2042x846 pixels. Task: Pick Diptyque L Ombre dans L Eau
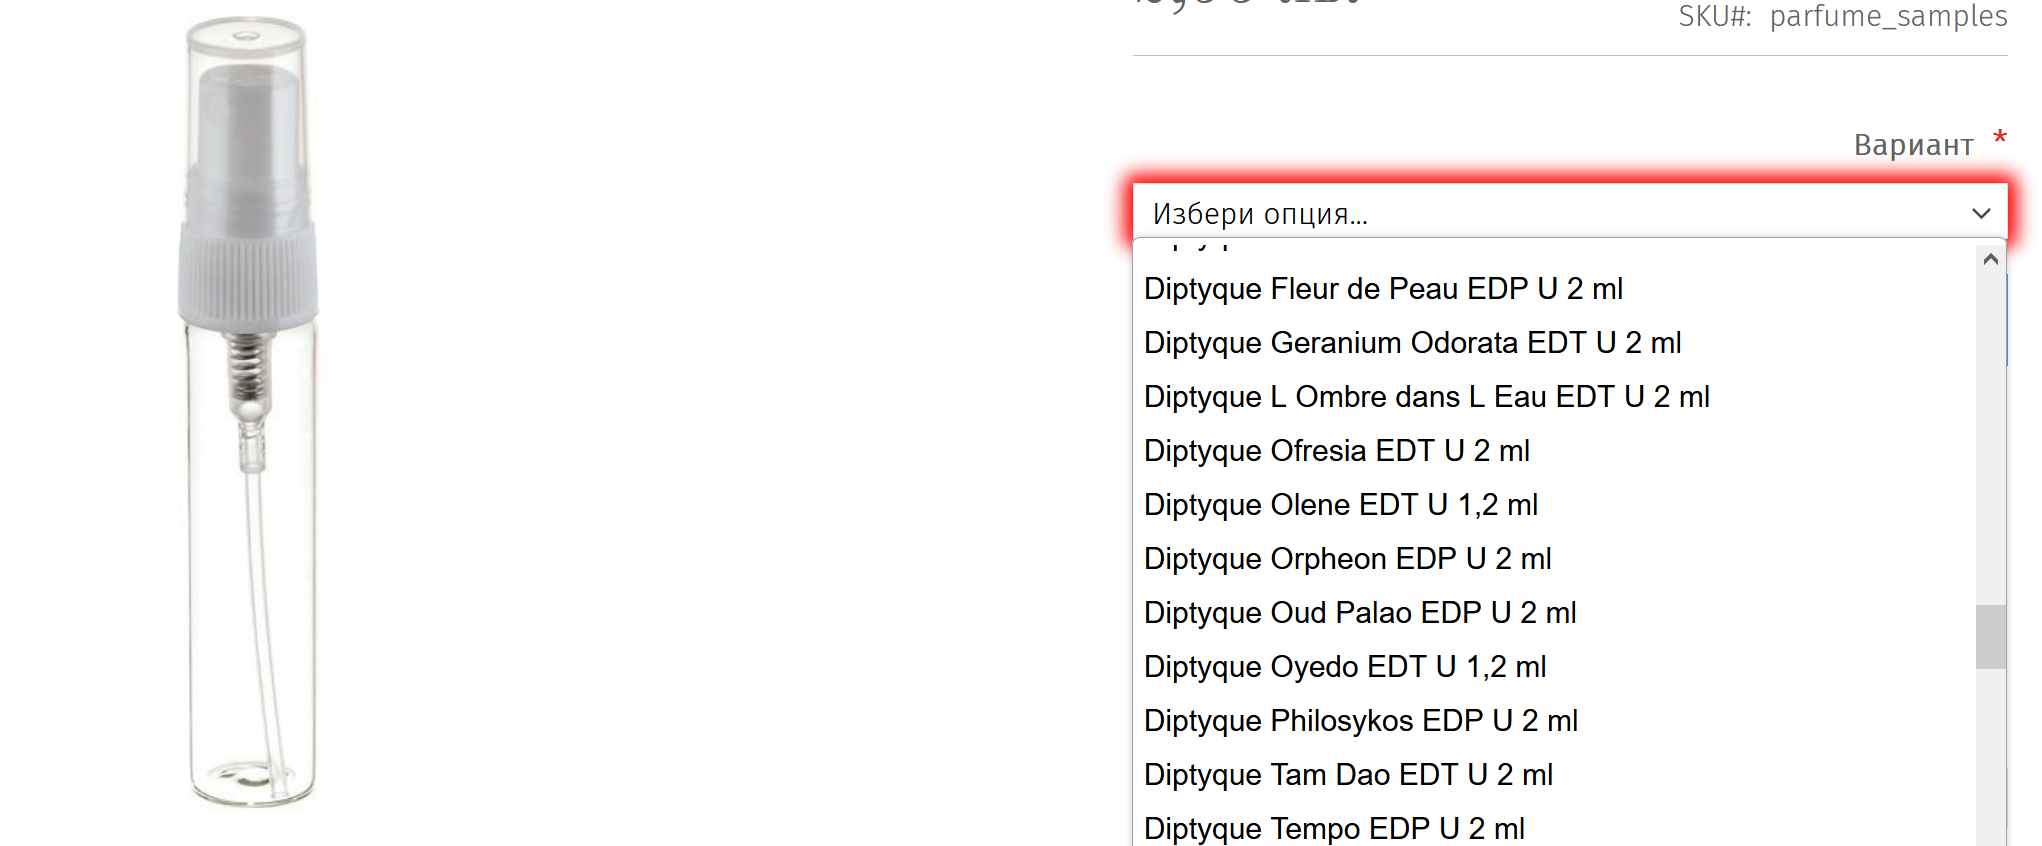[x=1555, y=397]
